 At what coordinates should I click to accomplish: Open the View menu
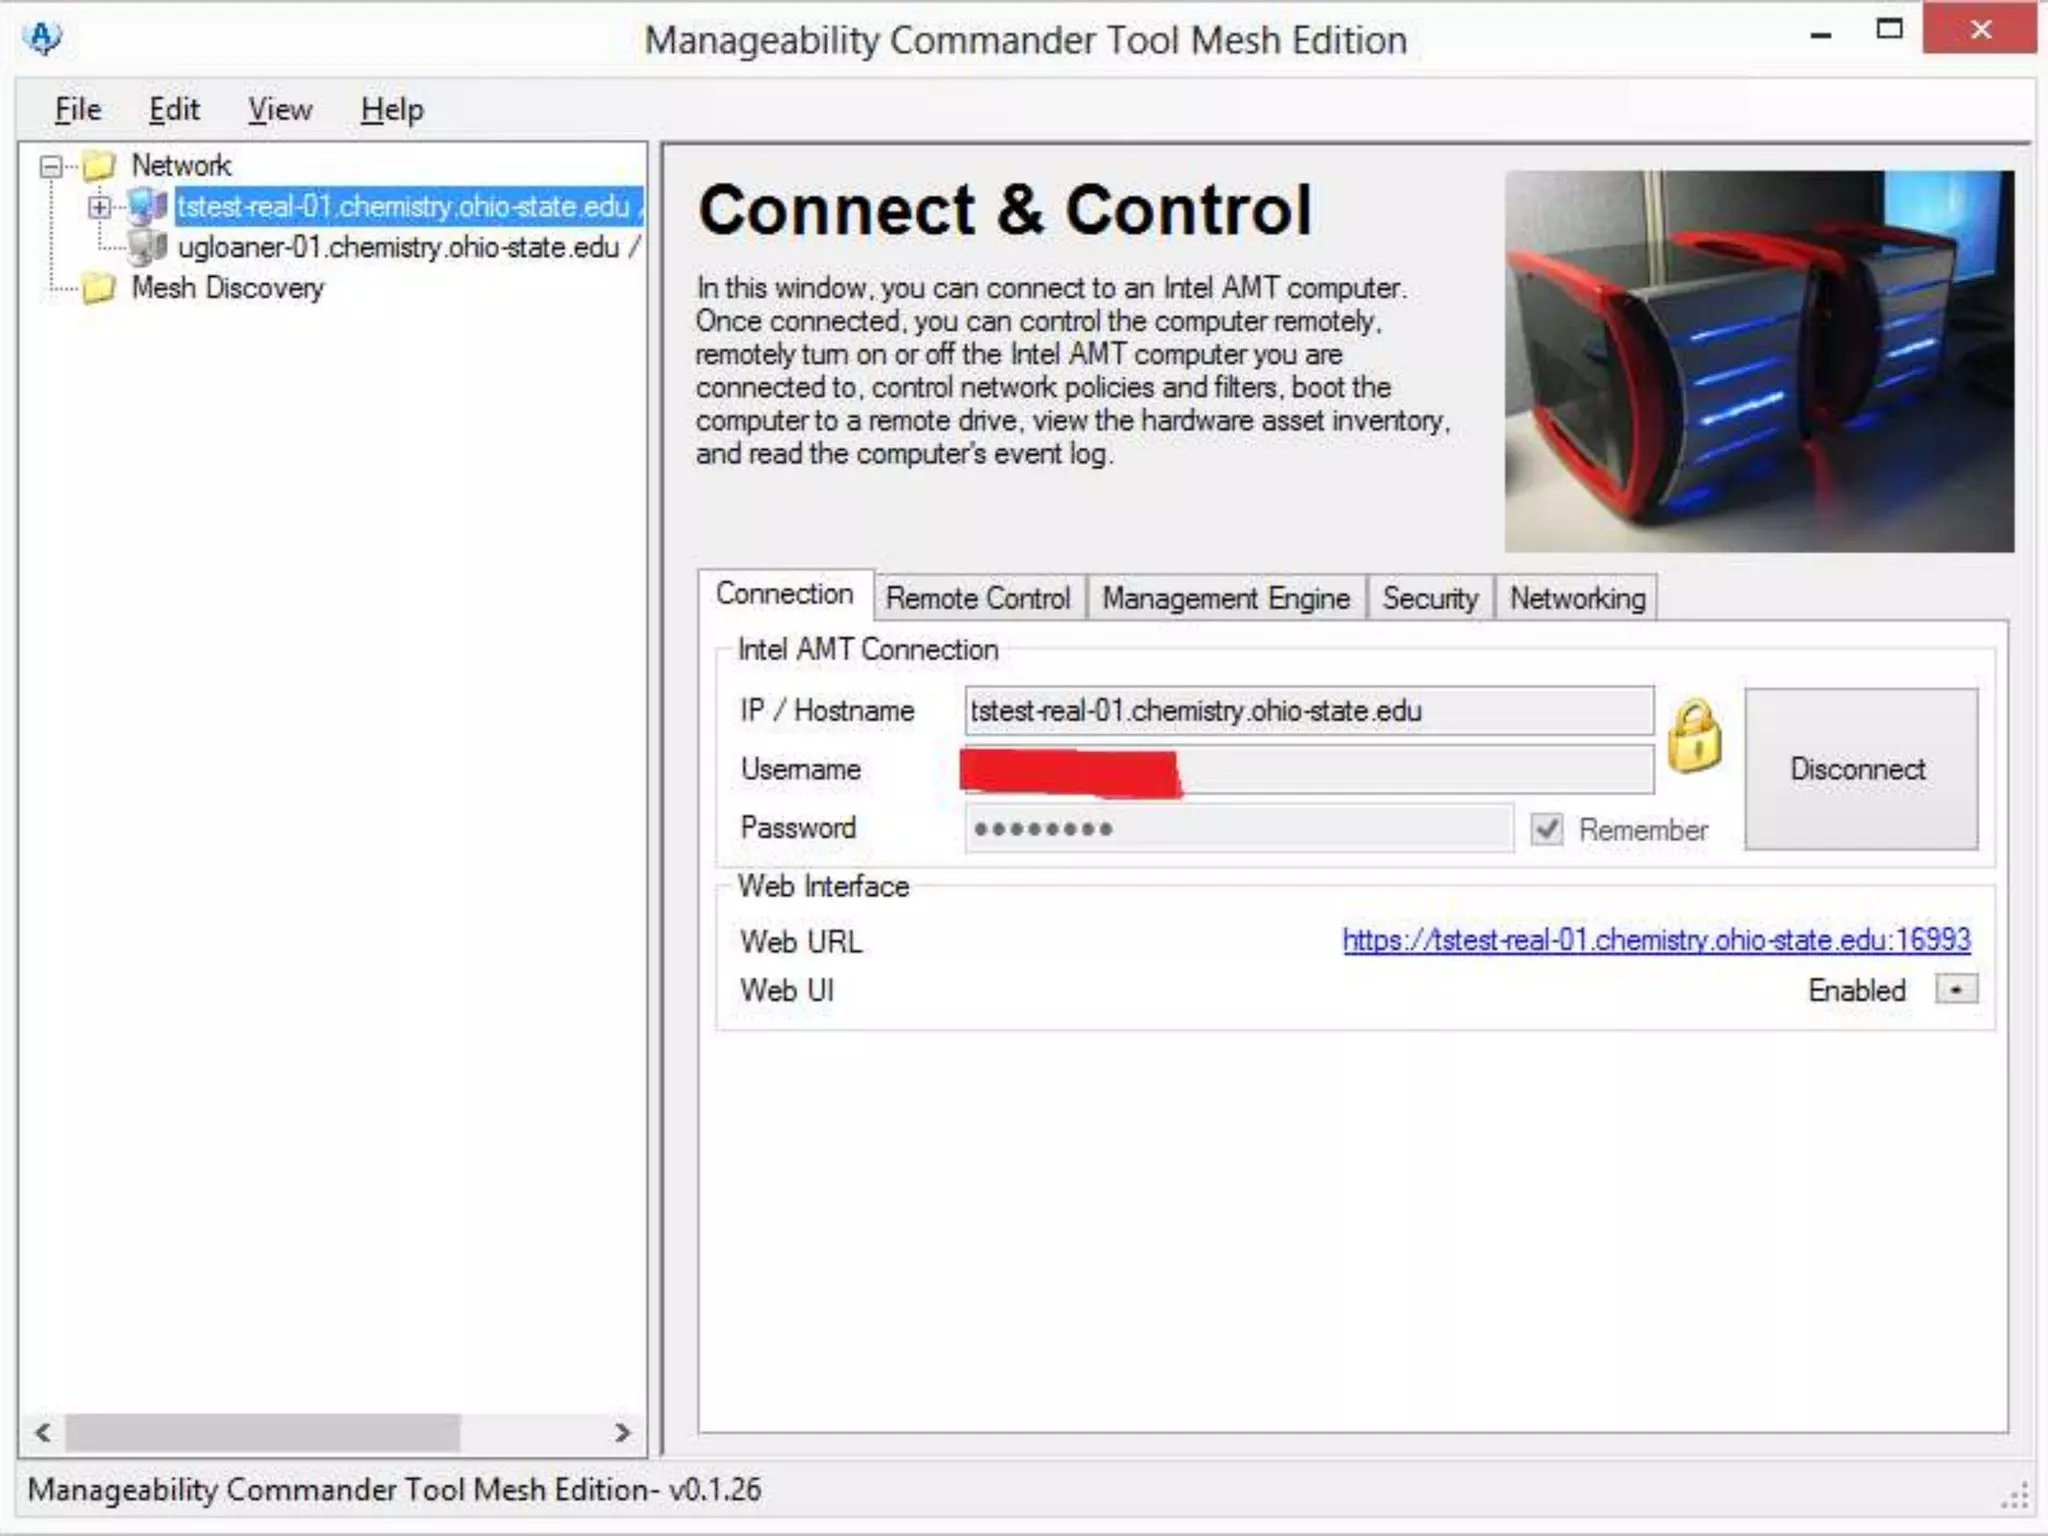[280, 109]
